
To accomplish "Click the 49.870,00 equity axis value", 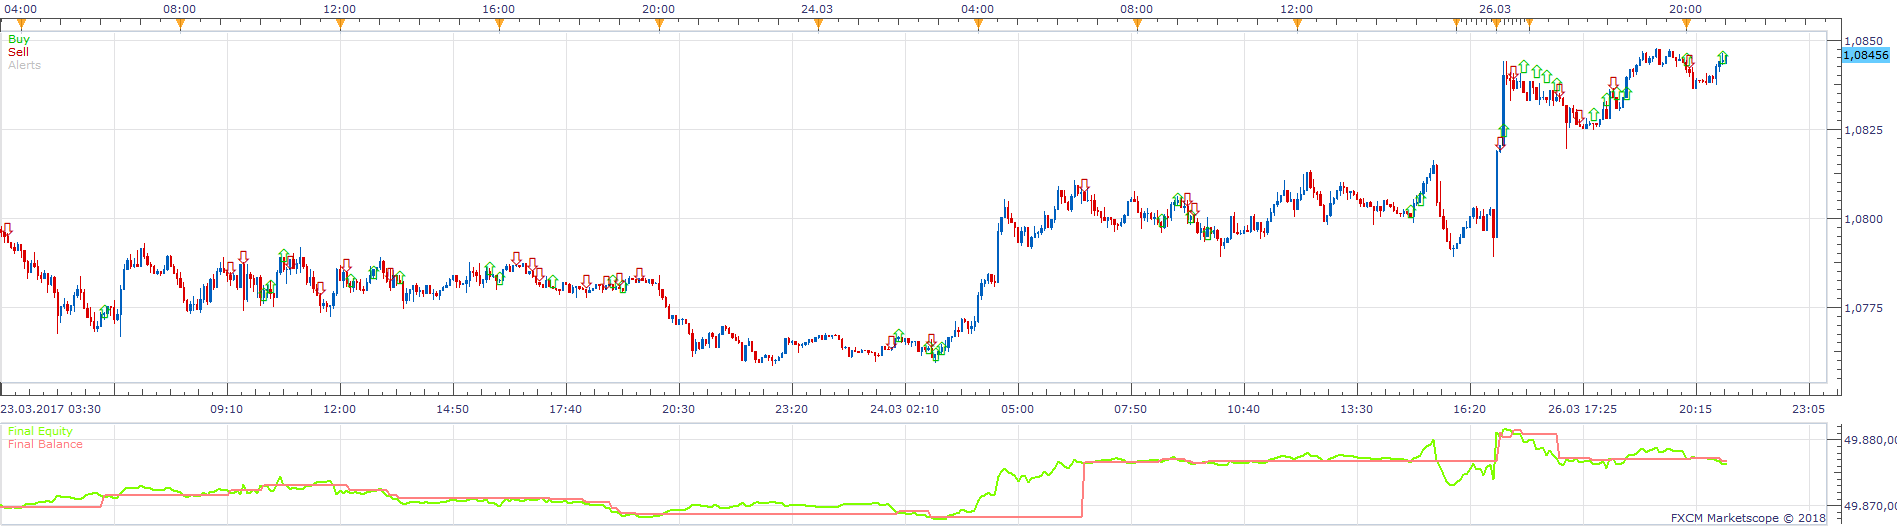I will 1870,506.
